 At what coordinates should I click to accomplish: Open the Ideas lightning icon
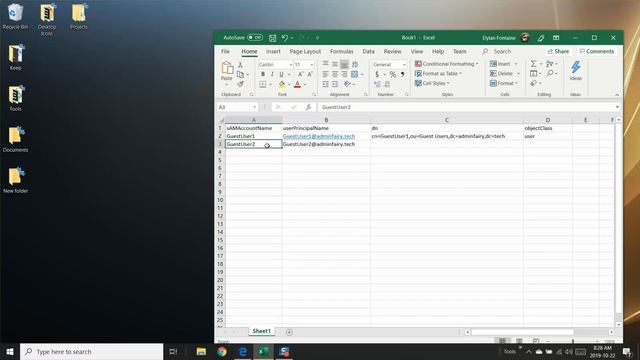tap(576, 67)
